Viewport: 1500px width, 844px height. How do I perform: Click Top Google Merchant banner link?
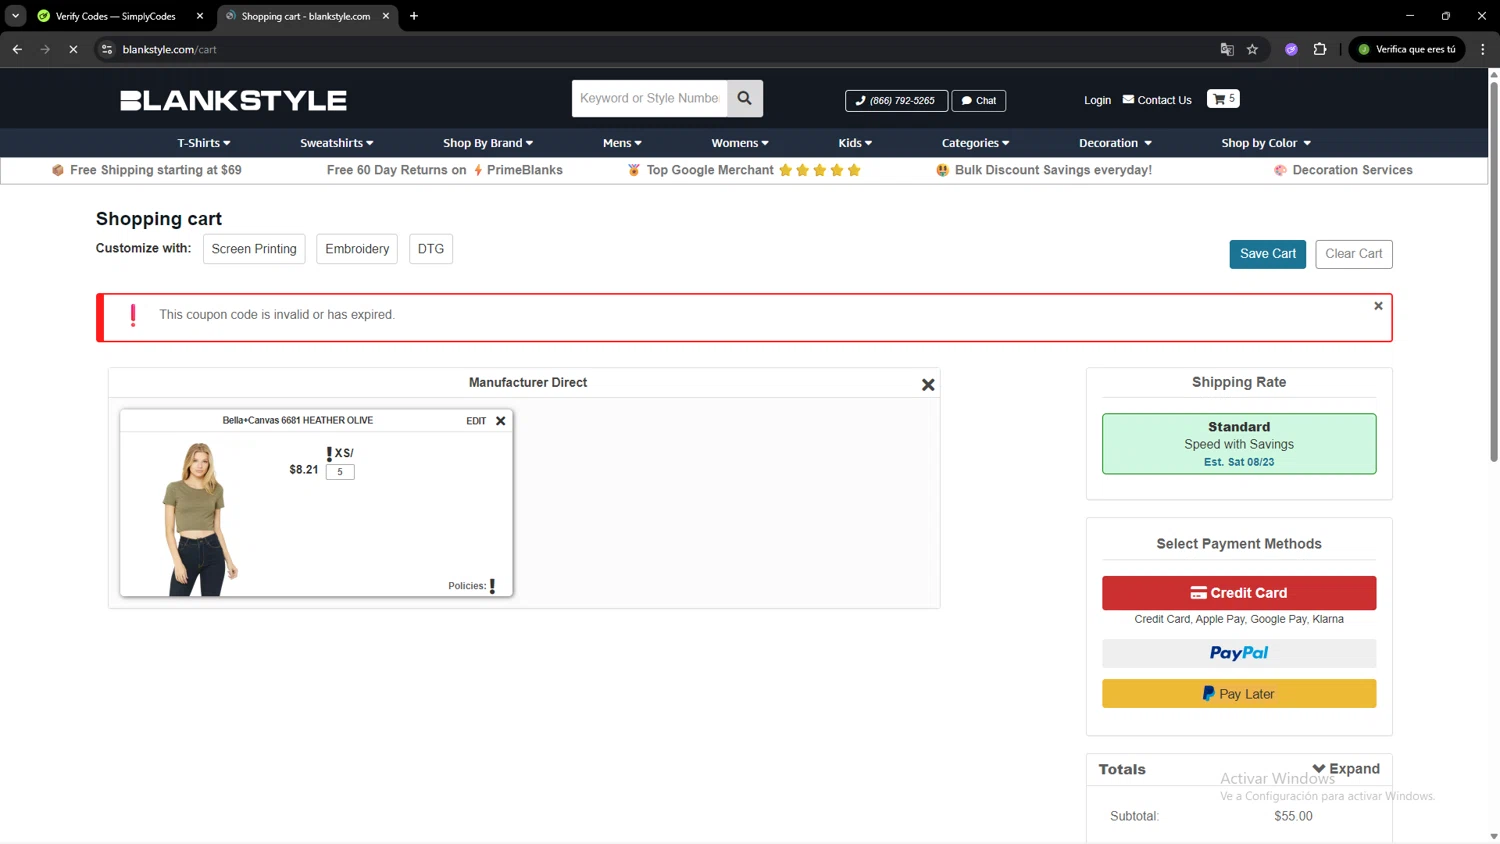[744, 170]
